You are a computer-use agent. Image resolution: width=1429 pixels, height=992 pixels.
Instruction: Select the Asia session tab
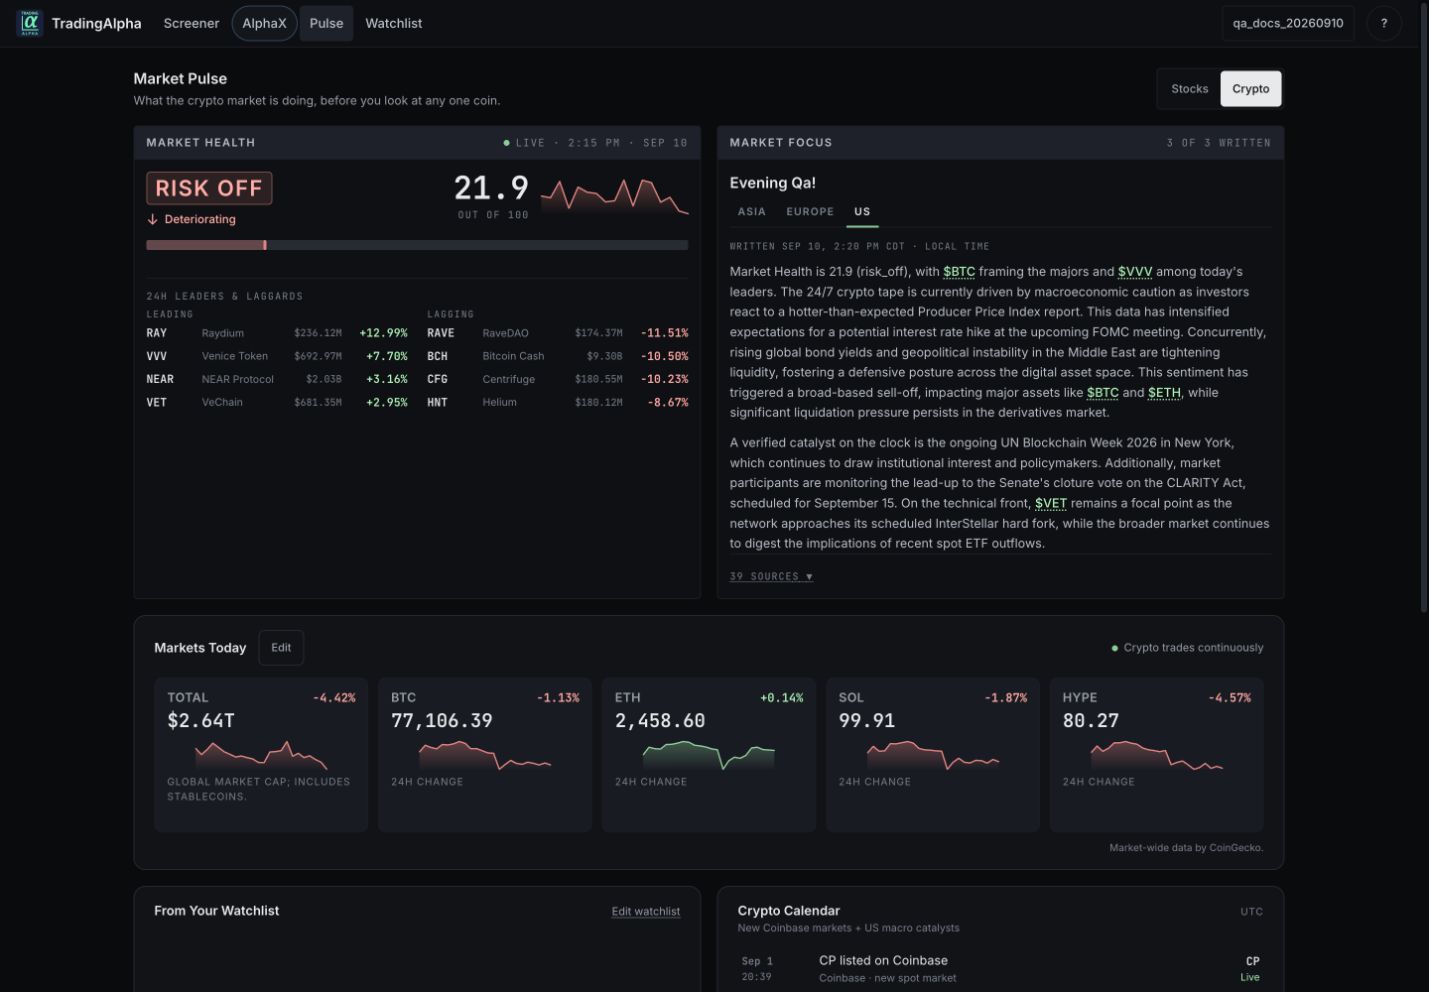(752, 212)
